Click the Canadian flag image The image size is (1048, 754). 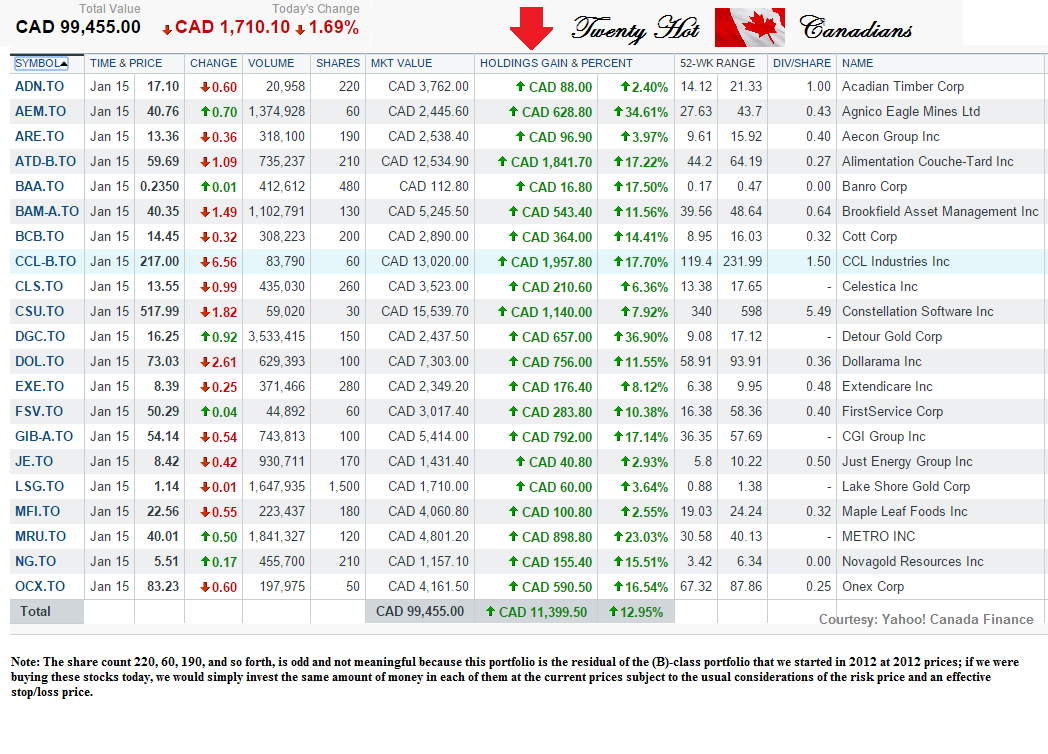click(x=750, y=28)
